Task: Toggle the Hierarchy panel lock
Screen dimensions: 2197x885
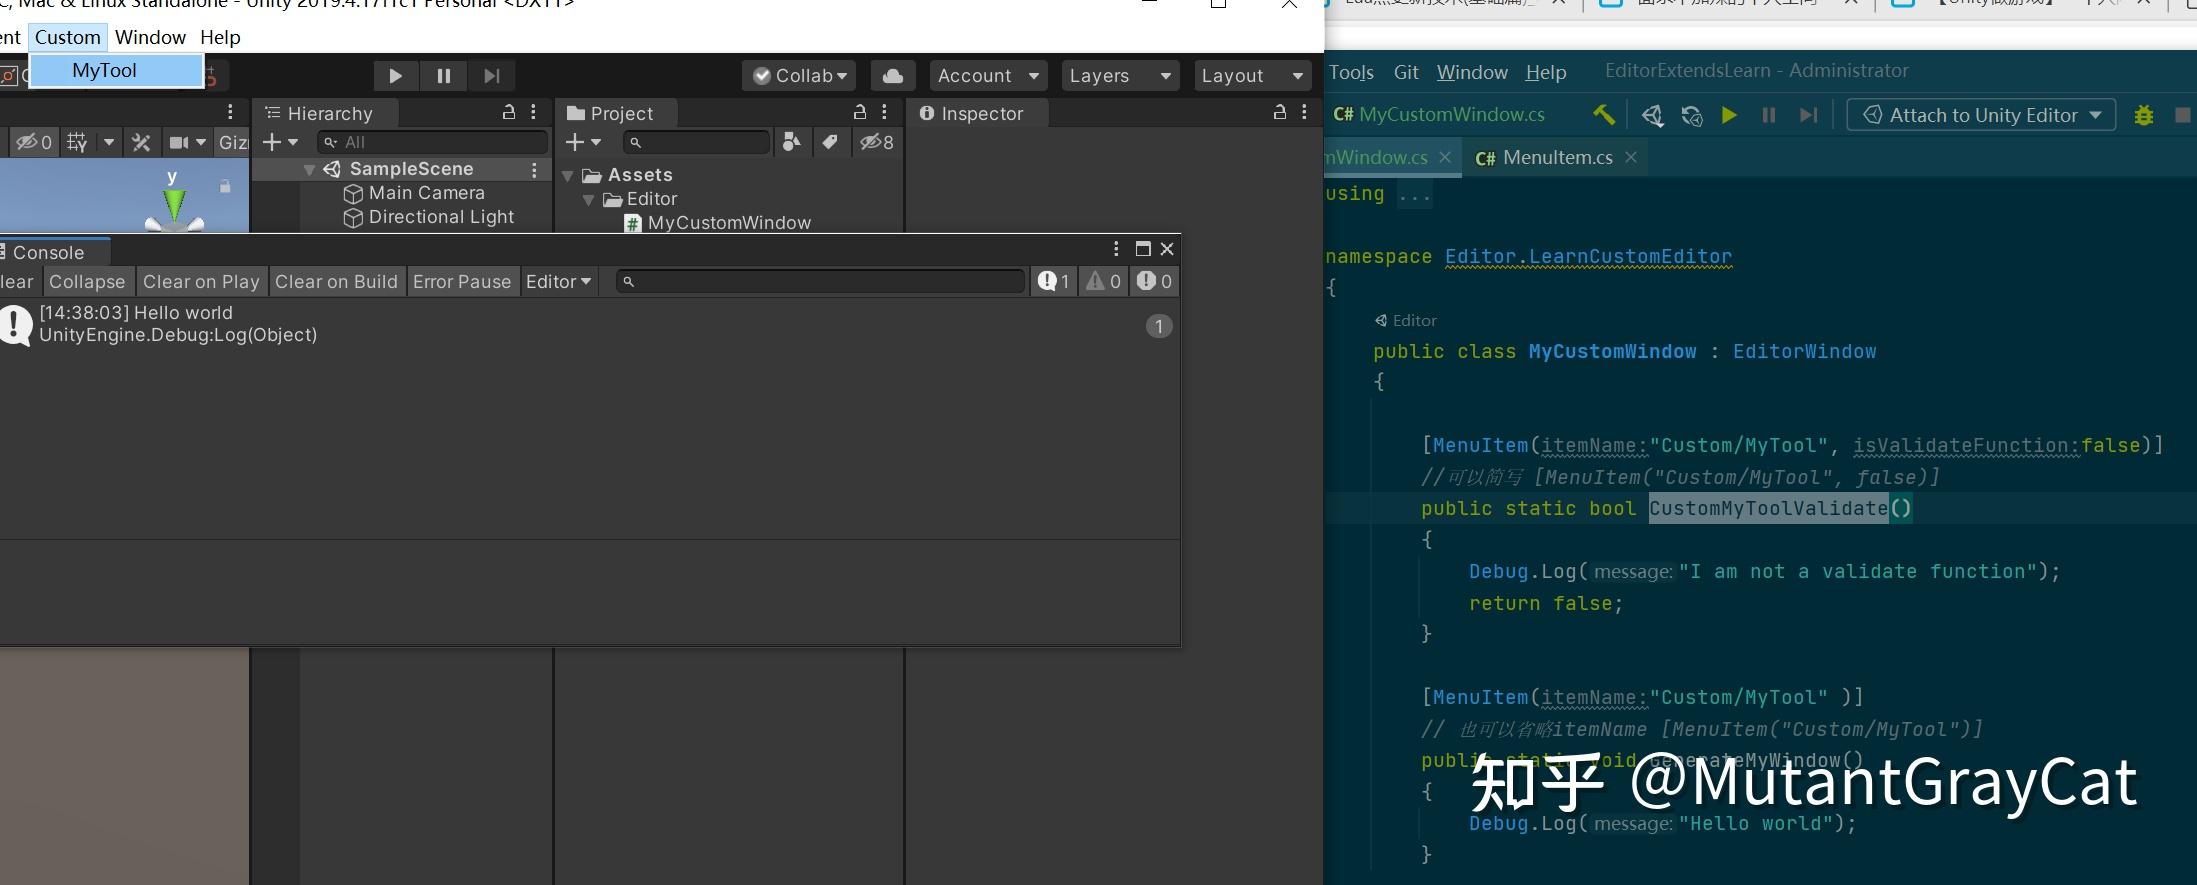Action: pyautogui.click(x=509, y=112)
